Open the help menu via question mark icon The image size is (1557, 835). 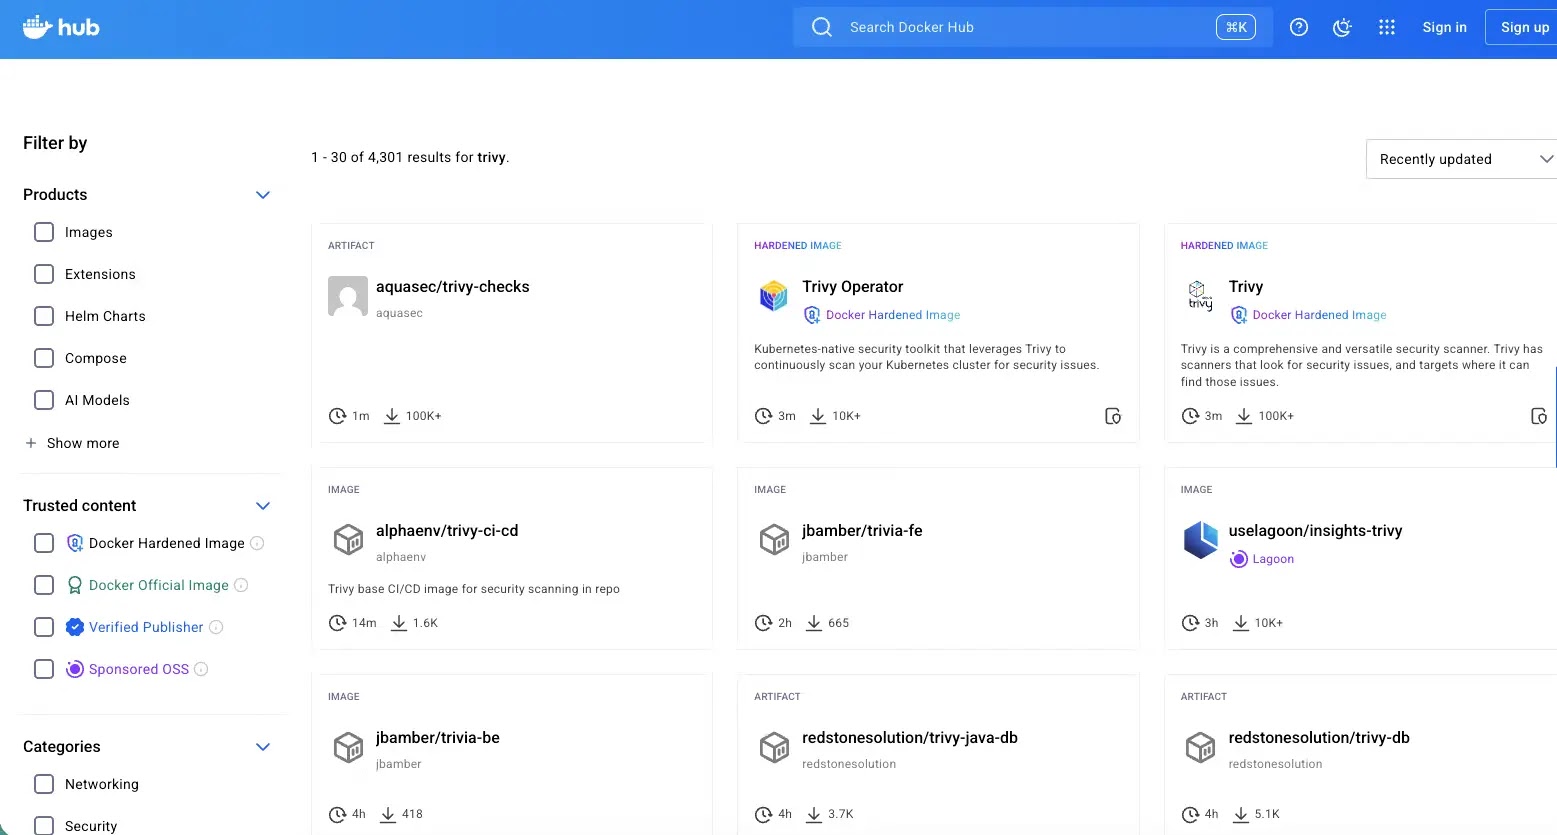[1298, 27]
